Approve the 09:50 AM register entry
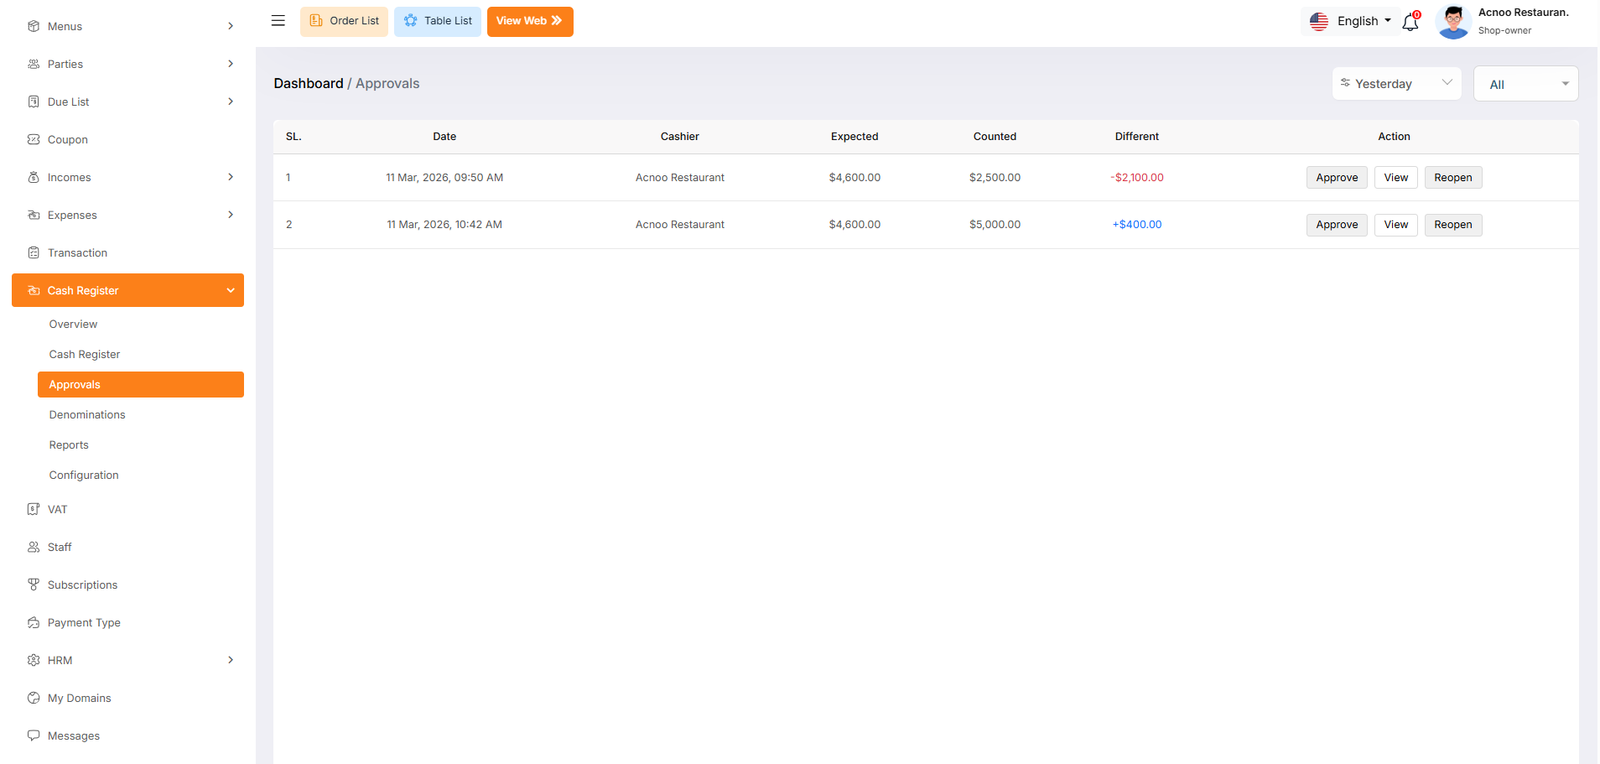This screenshot has height=764, width=1600. pyautogui.click(x=1336, y=178)
